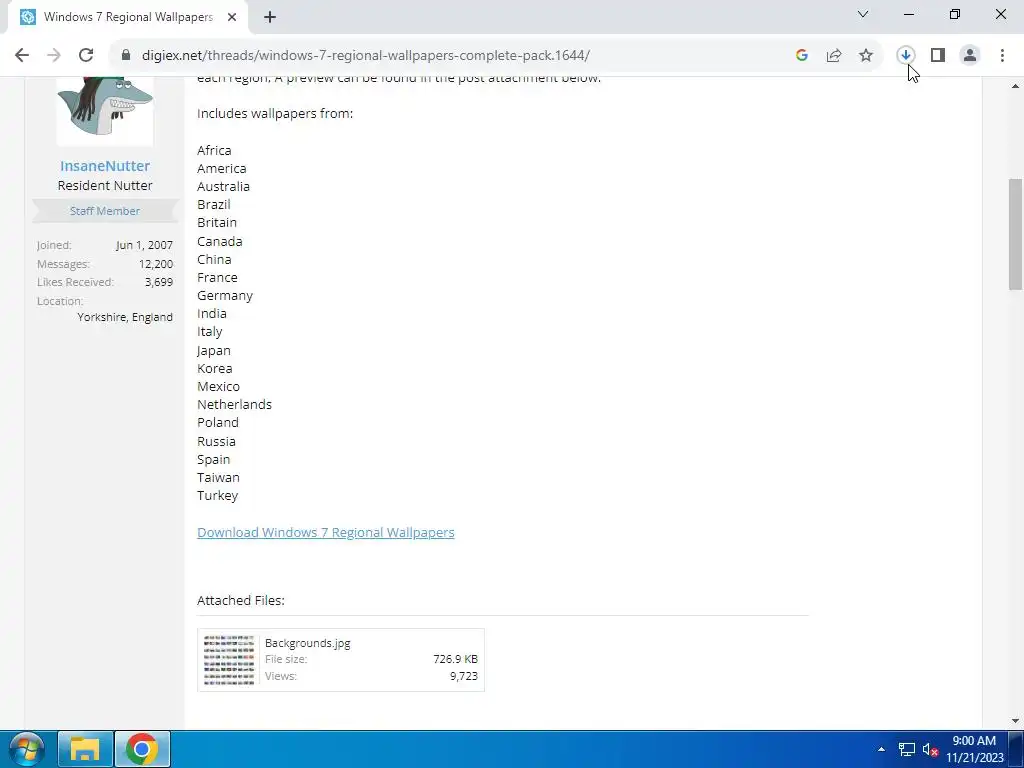Open the Chrome profile avatar icon
The image size is (1024, 768).
(970, 55)
